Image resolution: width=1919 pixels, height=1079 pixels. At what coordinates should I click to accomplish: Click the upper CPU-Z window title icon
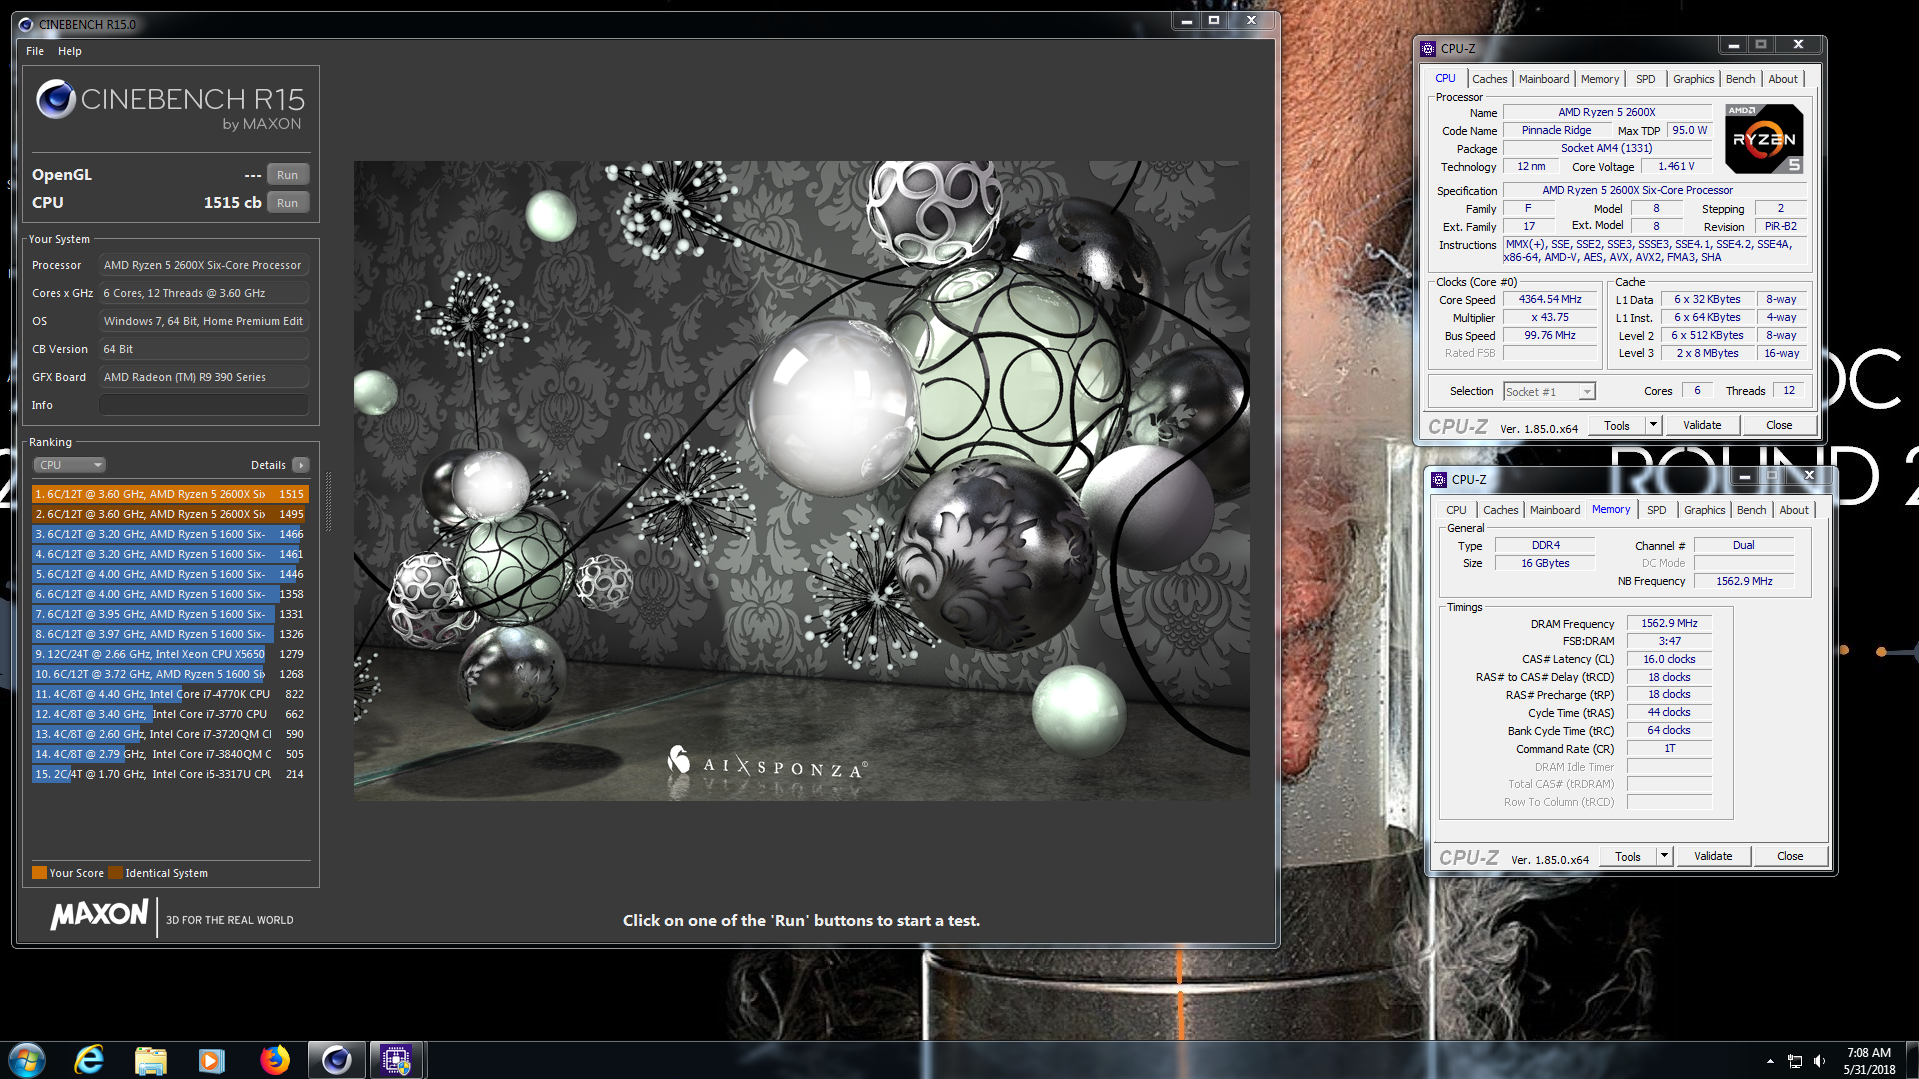pos(1428,48)
